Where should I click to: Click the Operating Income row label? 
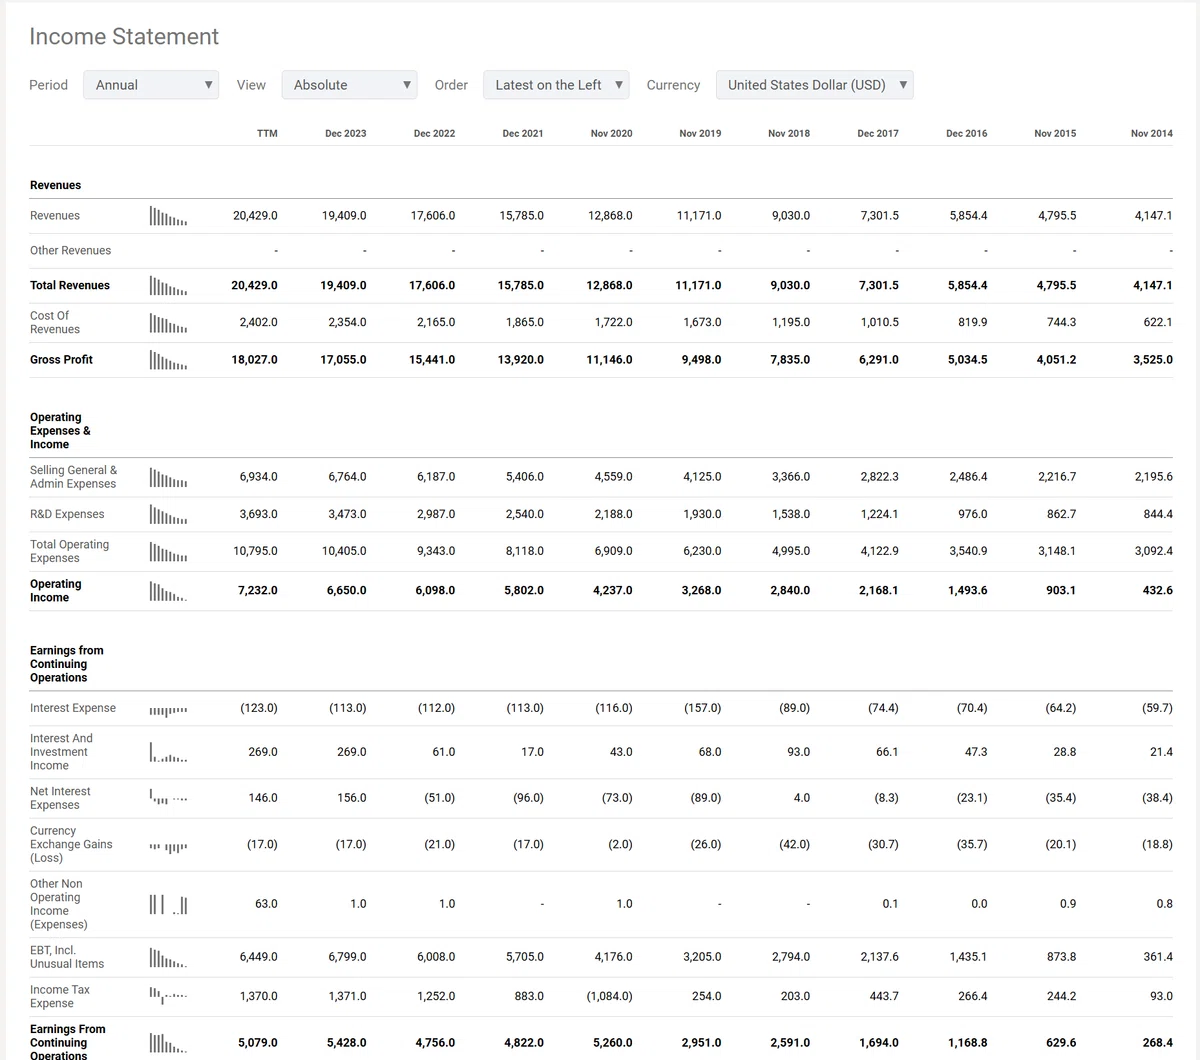[x=56, y=591]
